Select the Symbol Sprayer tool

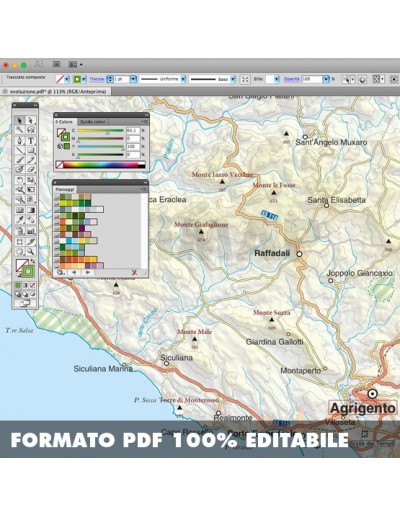click(x=20, y=231)
